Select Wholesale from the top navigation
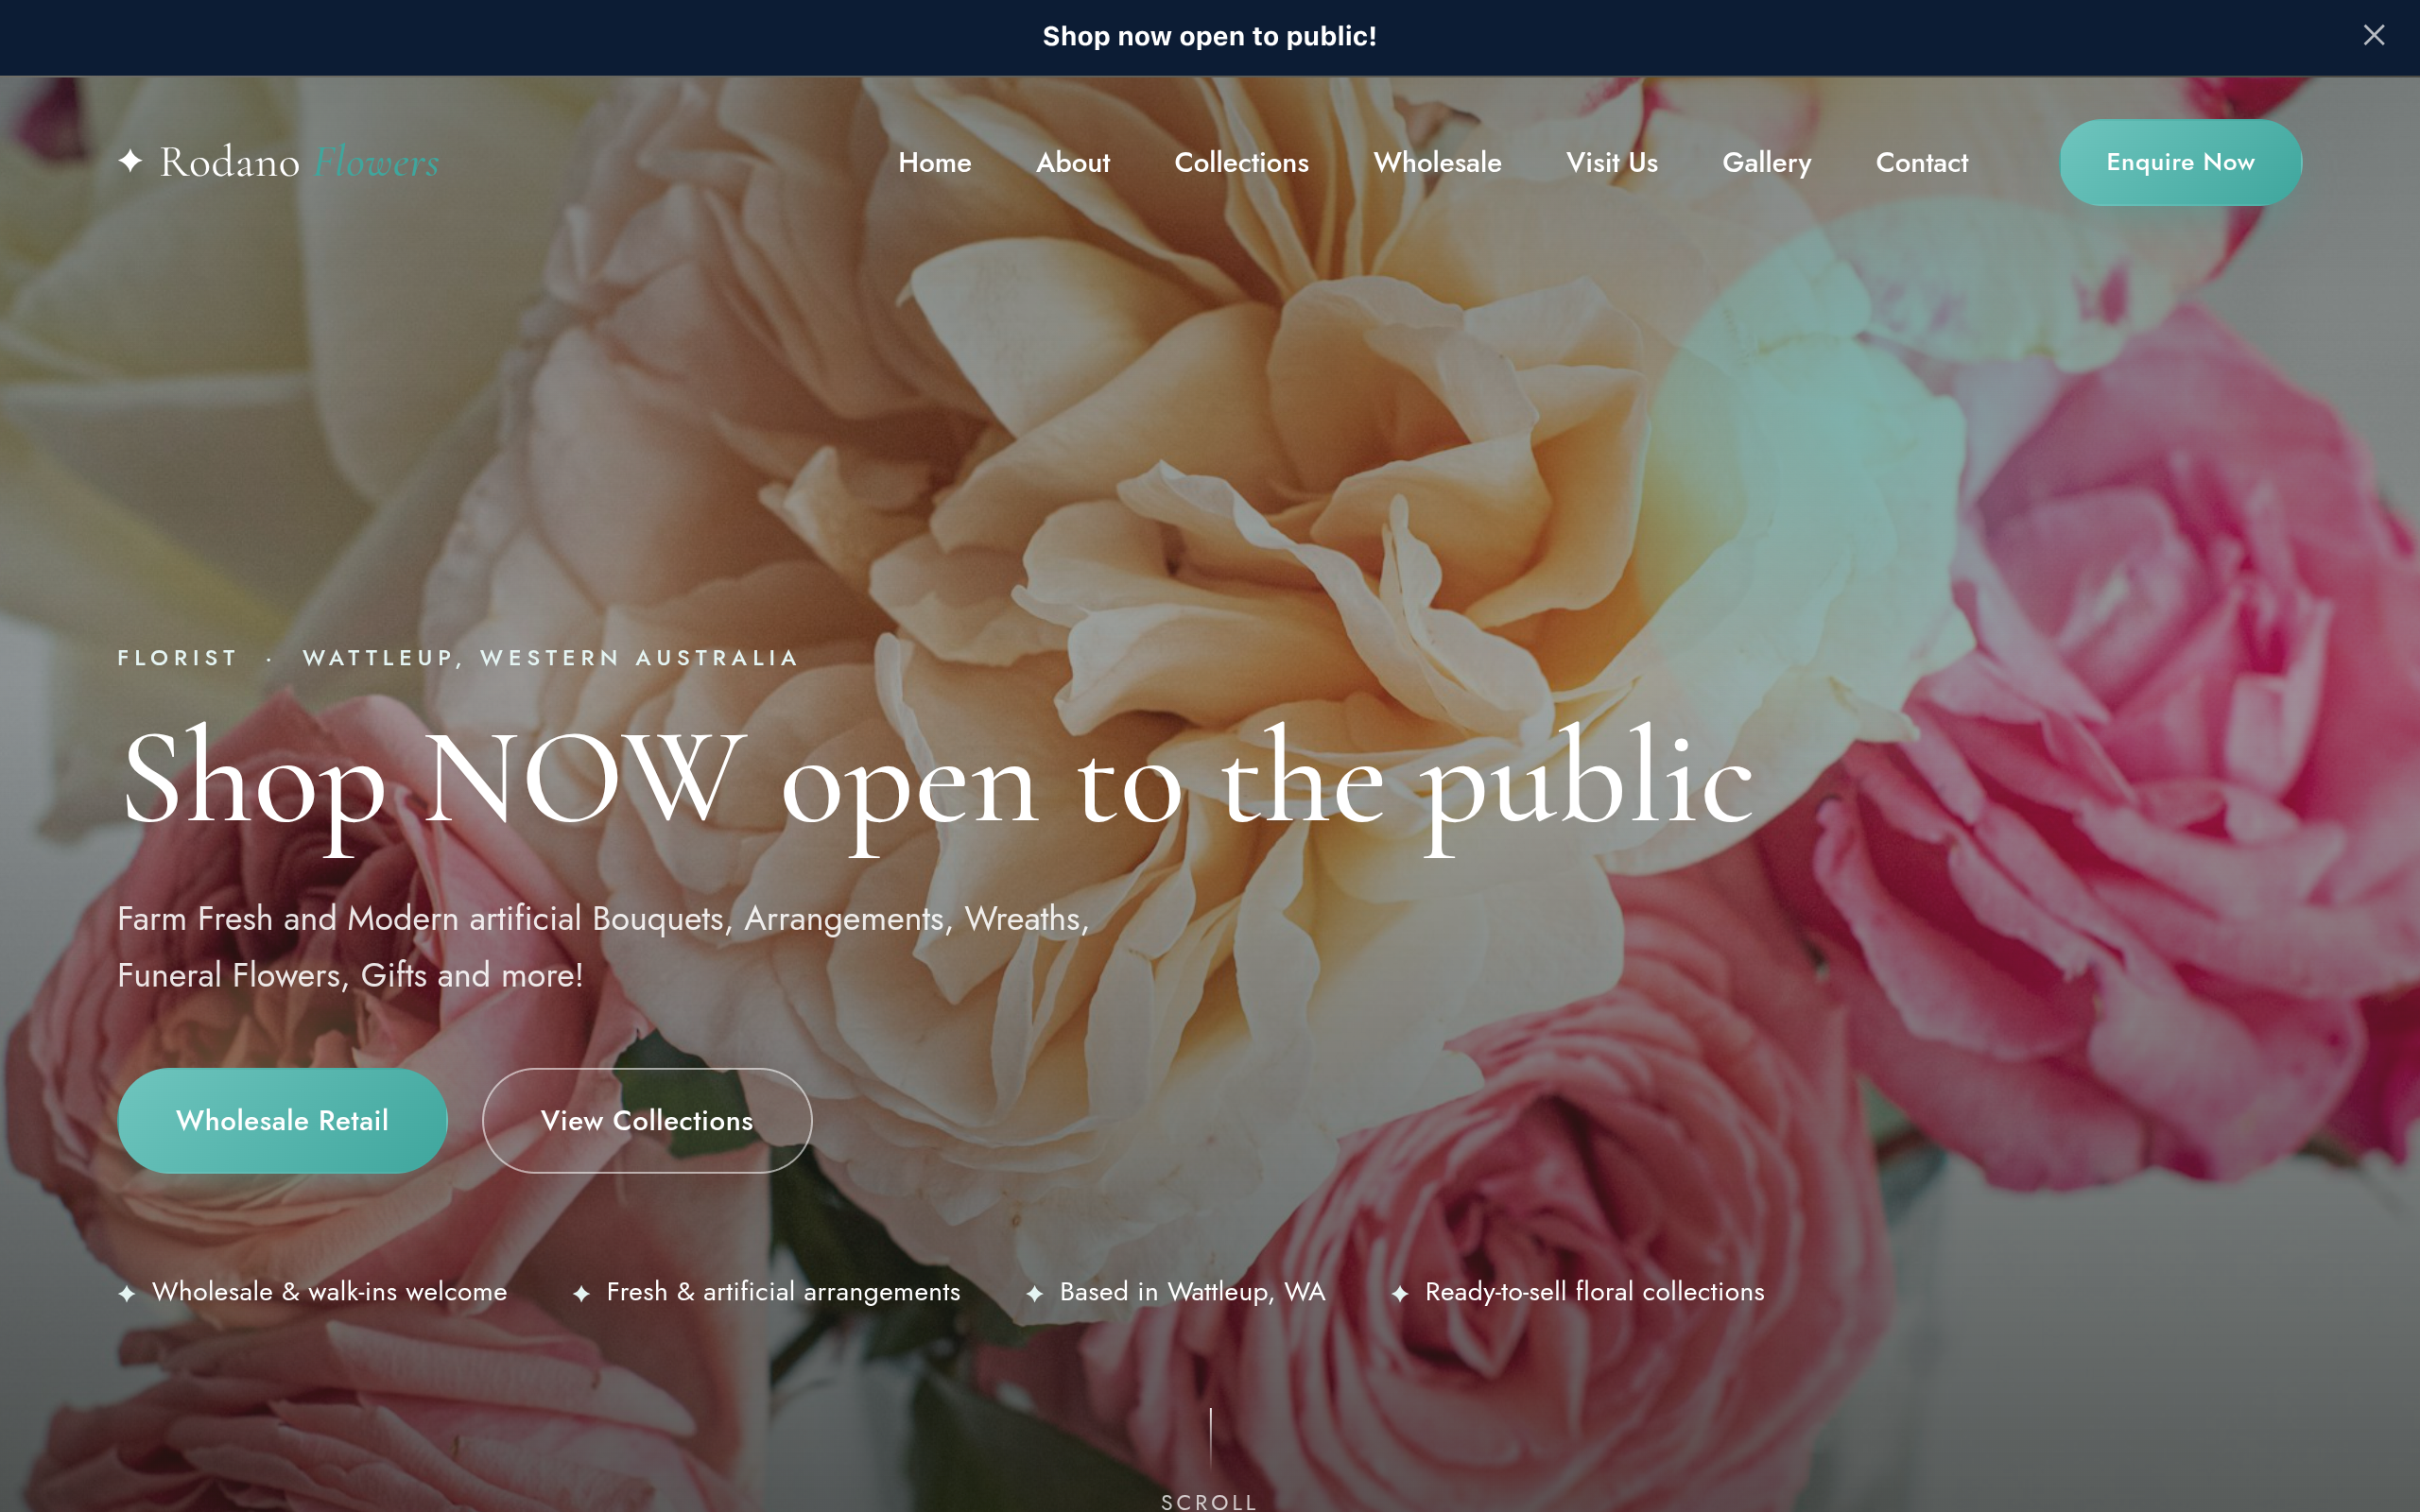2420x1512 pixels. tap(1437, 162)
